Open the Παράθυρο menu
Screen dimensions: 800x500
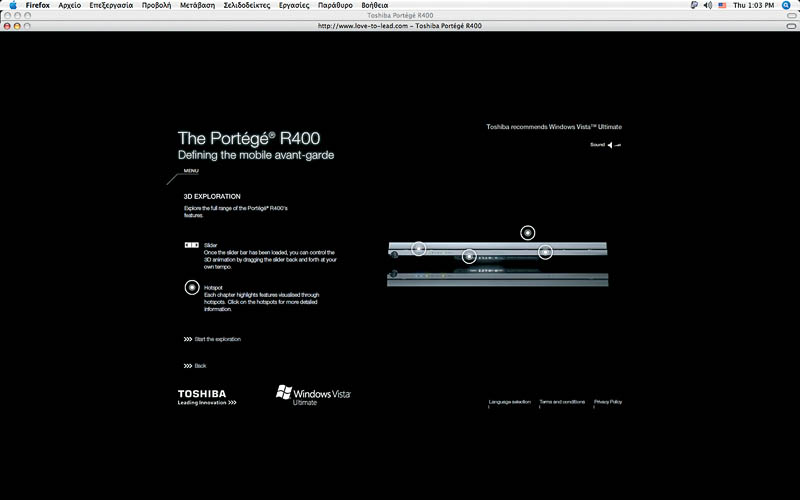pyautogui.click(x=335, y=5)
